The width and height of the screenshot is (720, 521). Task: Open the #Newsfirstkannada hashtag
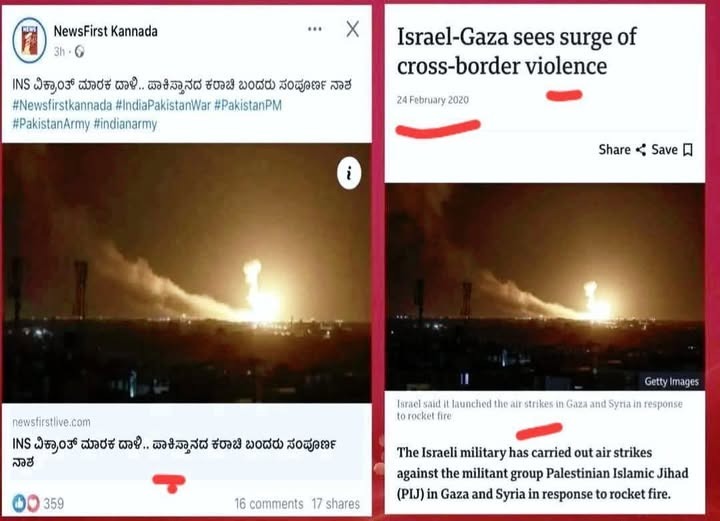[x=62, y=105]
